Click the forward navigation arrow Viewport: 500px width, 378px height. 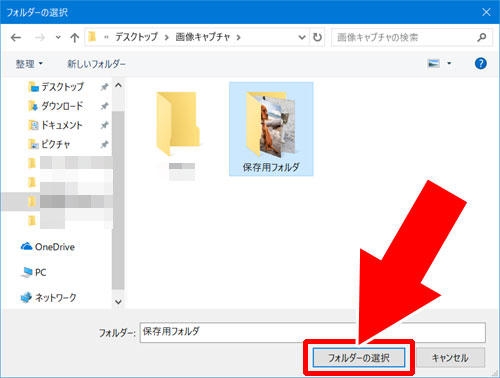click(40, 37)
